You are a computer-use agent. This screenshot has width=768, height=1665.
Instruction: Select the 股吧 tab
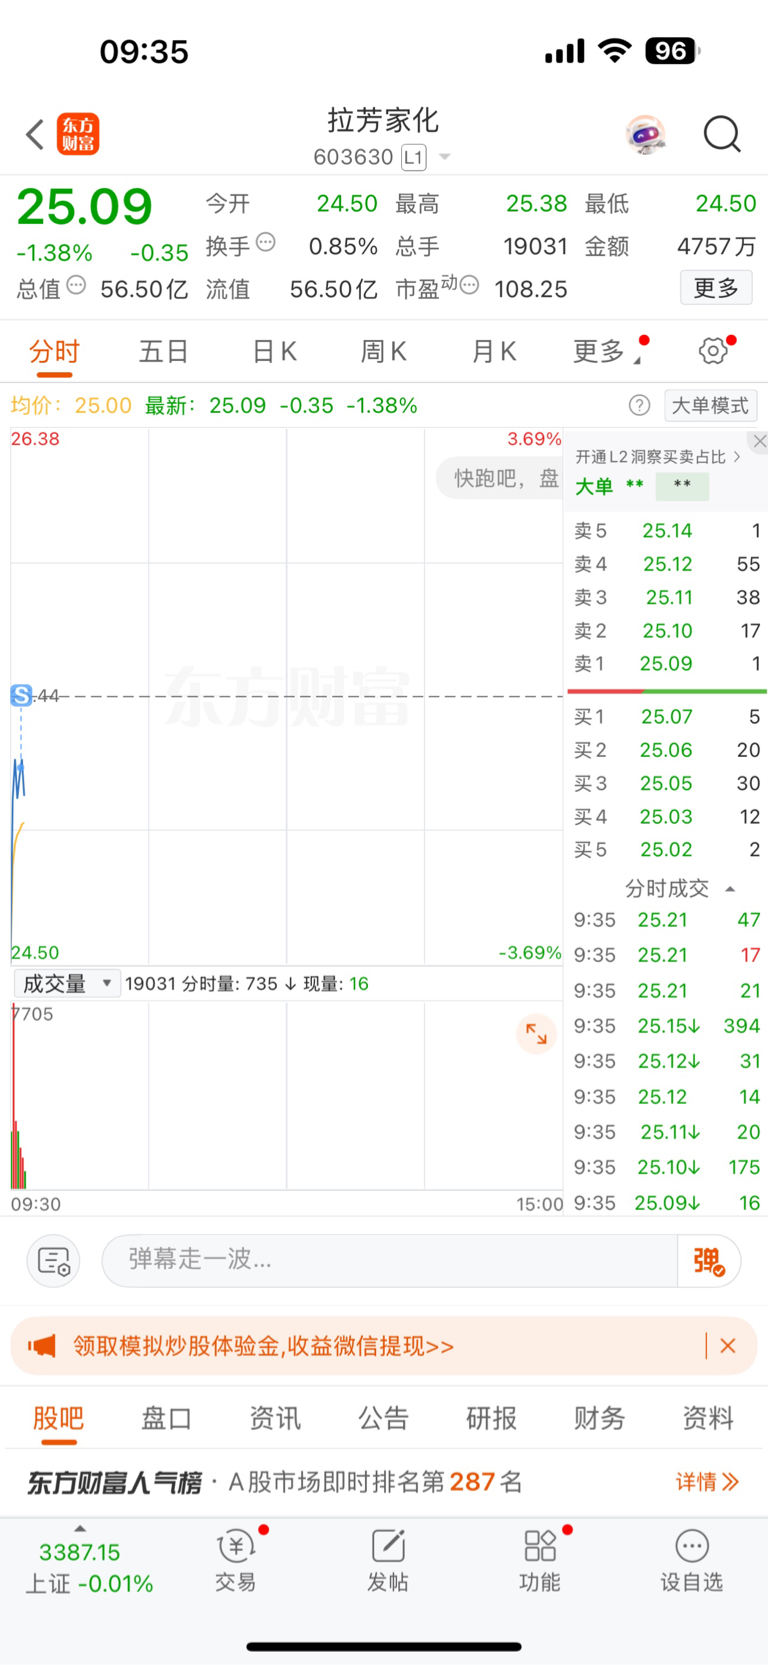(58, 1418)
